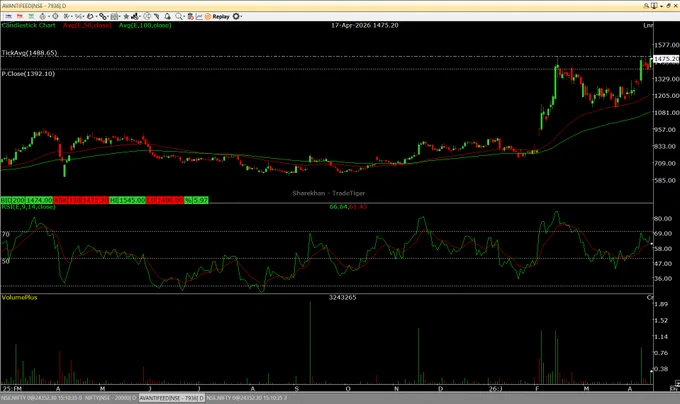
Task: Click the 80.00 RSI axis label
Action: pos(663,218)
